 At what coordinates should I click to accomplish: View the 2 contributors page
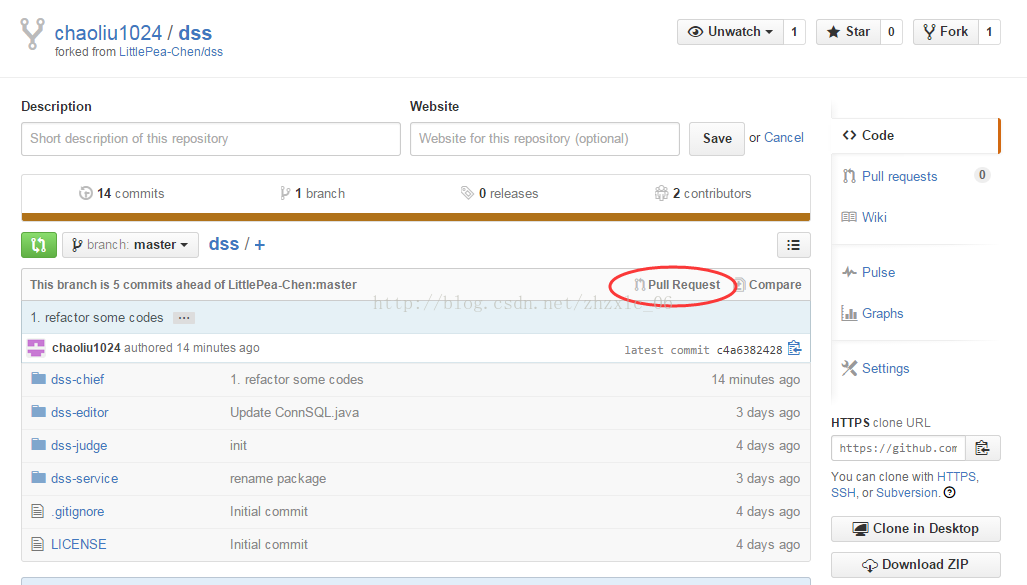[x=703, y=193]
